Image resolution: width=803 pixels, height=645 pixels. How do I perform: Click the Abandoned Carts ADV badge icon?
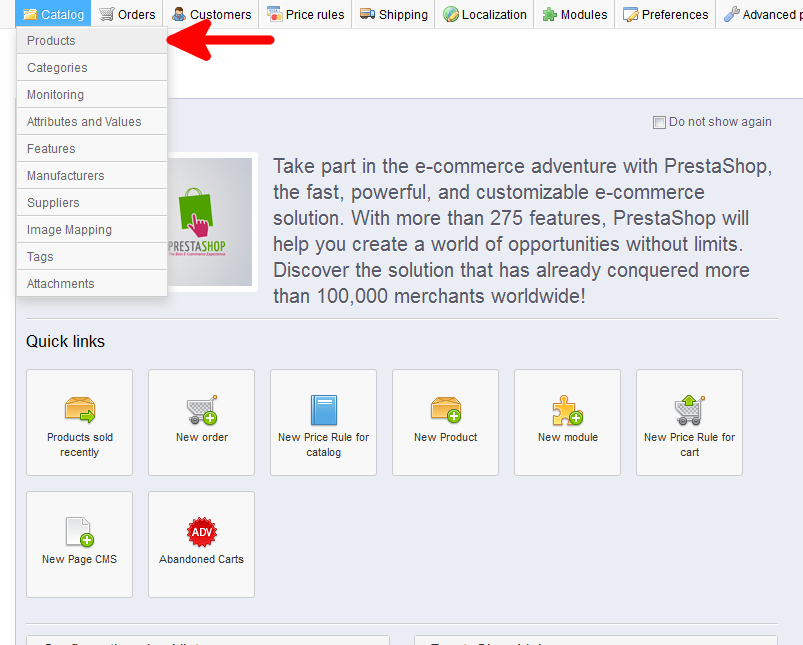pos(202,532)
